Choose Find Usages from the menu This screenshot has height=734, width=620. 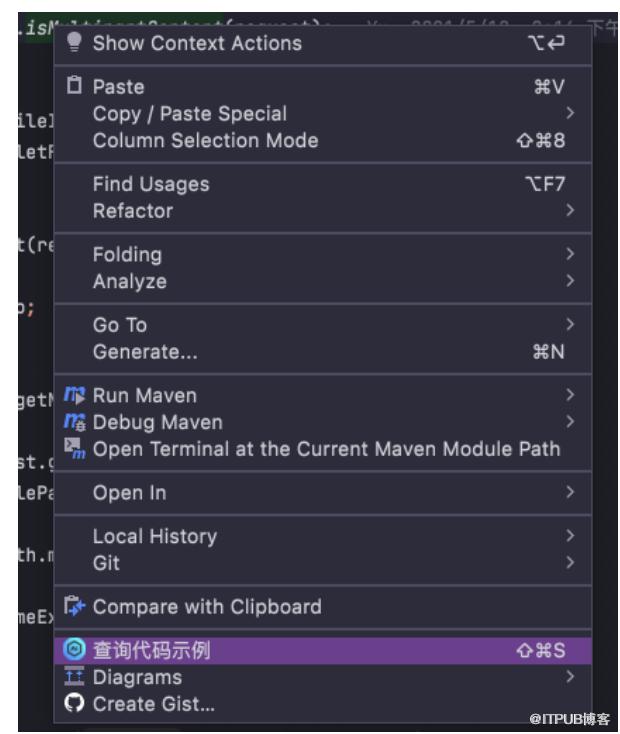[151, 184]
